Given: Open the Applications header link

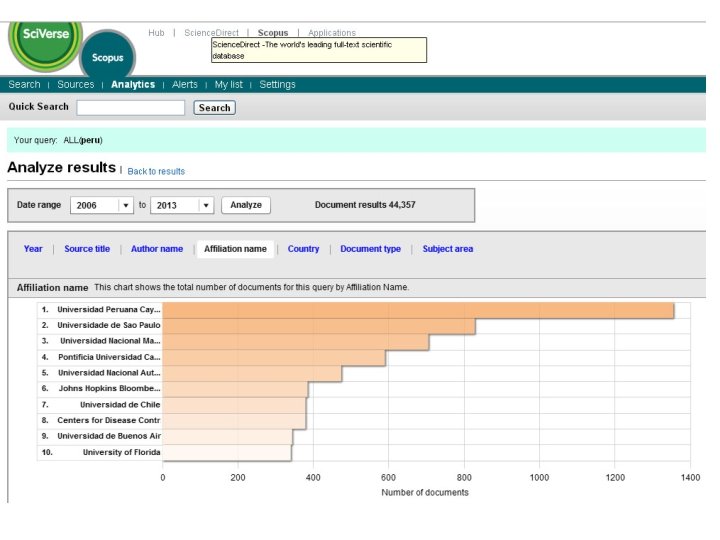Looking at the screenshot, I should coord(332,33).
